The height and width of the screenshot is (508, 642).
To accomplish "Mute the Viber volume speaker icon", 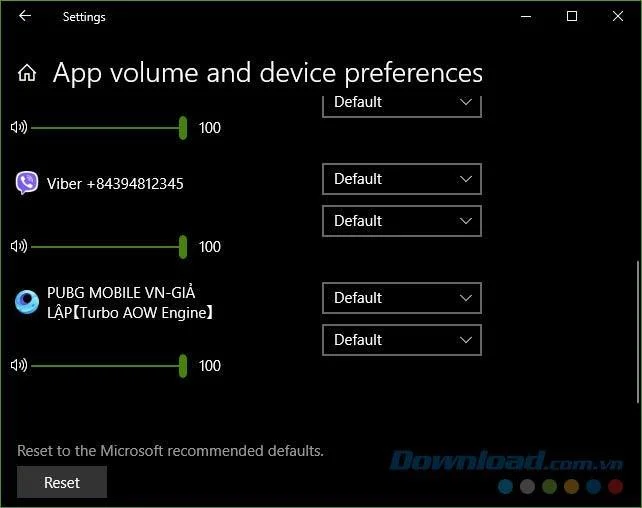I will tap(19, 246).
